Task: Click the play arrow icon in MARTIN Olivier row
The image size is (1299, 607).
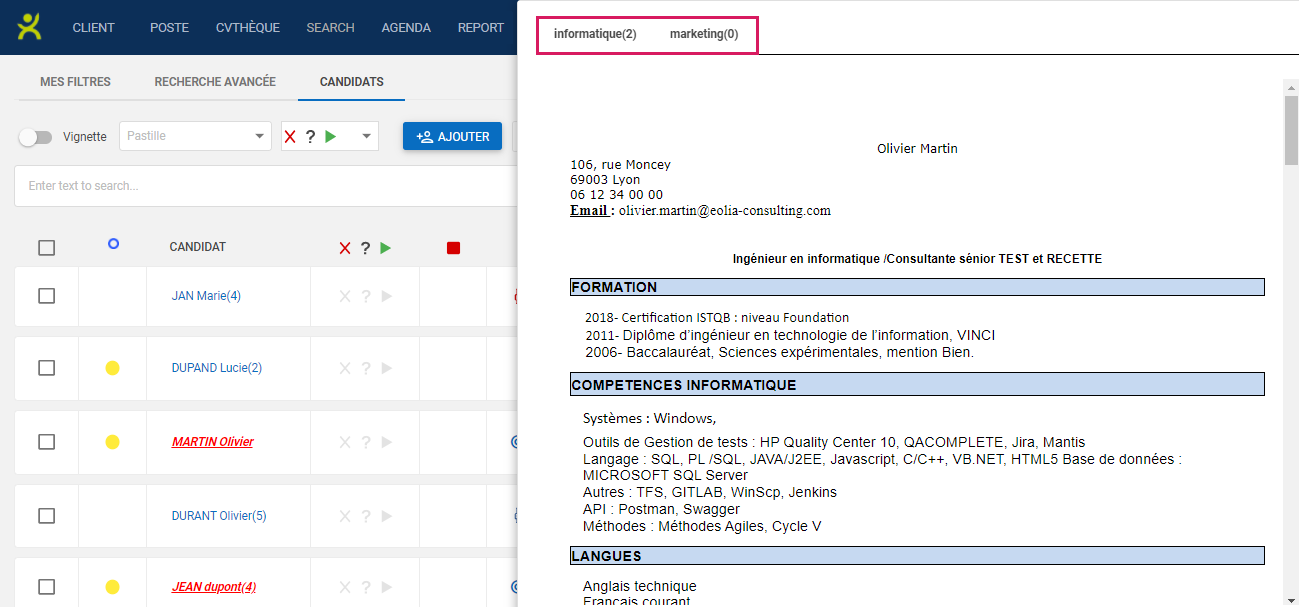Action: 386,442
